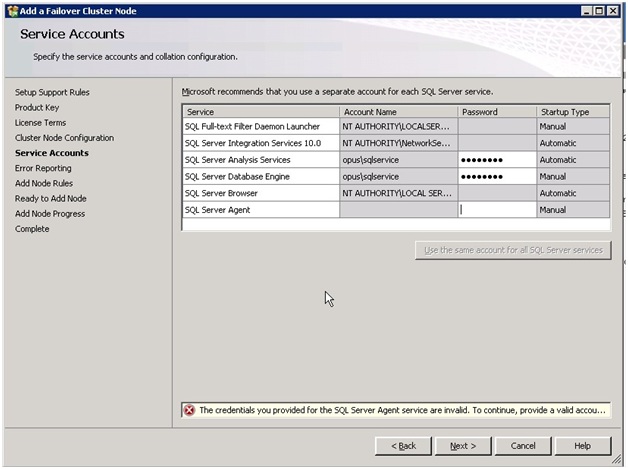
Task: Click the SQL Server Database Engine password field
Action: [x=497, y=177]
